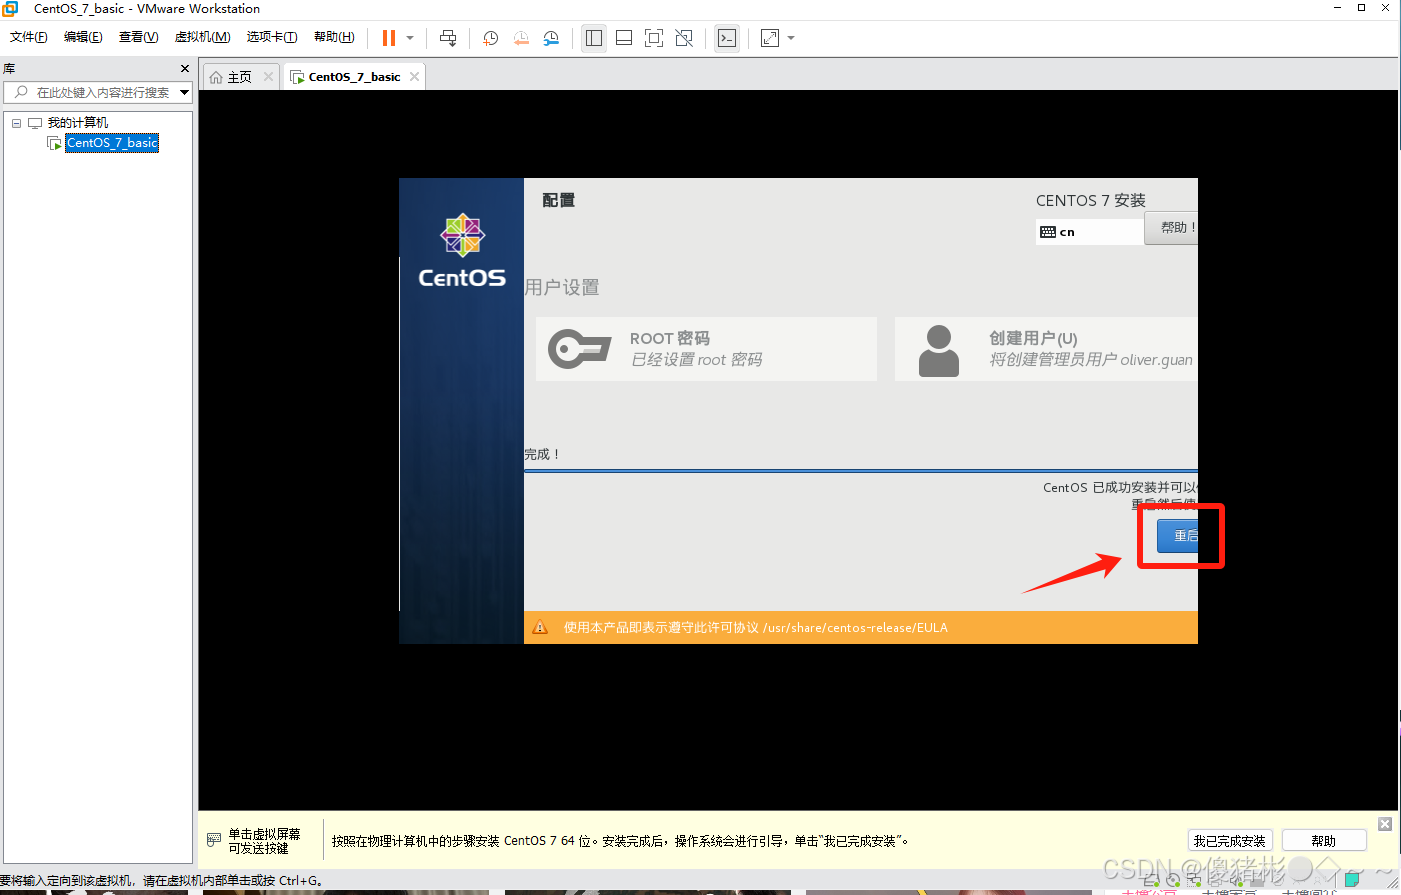This screenshot has height=895, width=1401.
Task: Click the warning triangle icon in the EULA bar
Action: pyautogui.click(x=540, y=627)
